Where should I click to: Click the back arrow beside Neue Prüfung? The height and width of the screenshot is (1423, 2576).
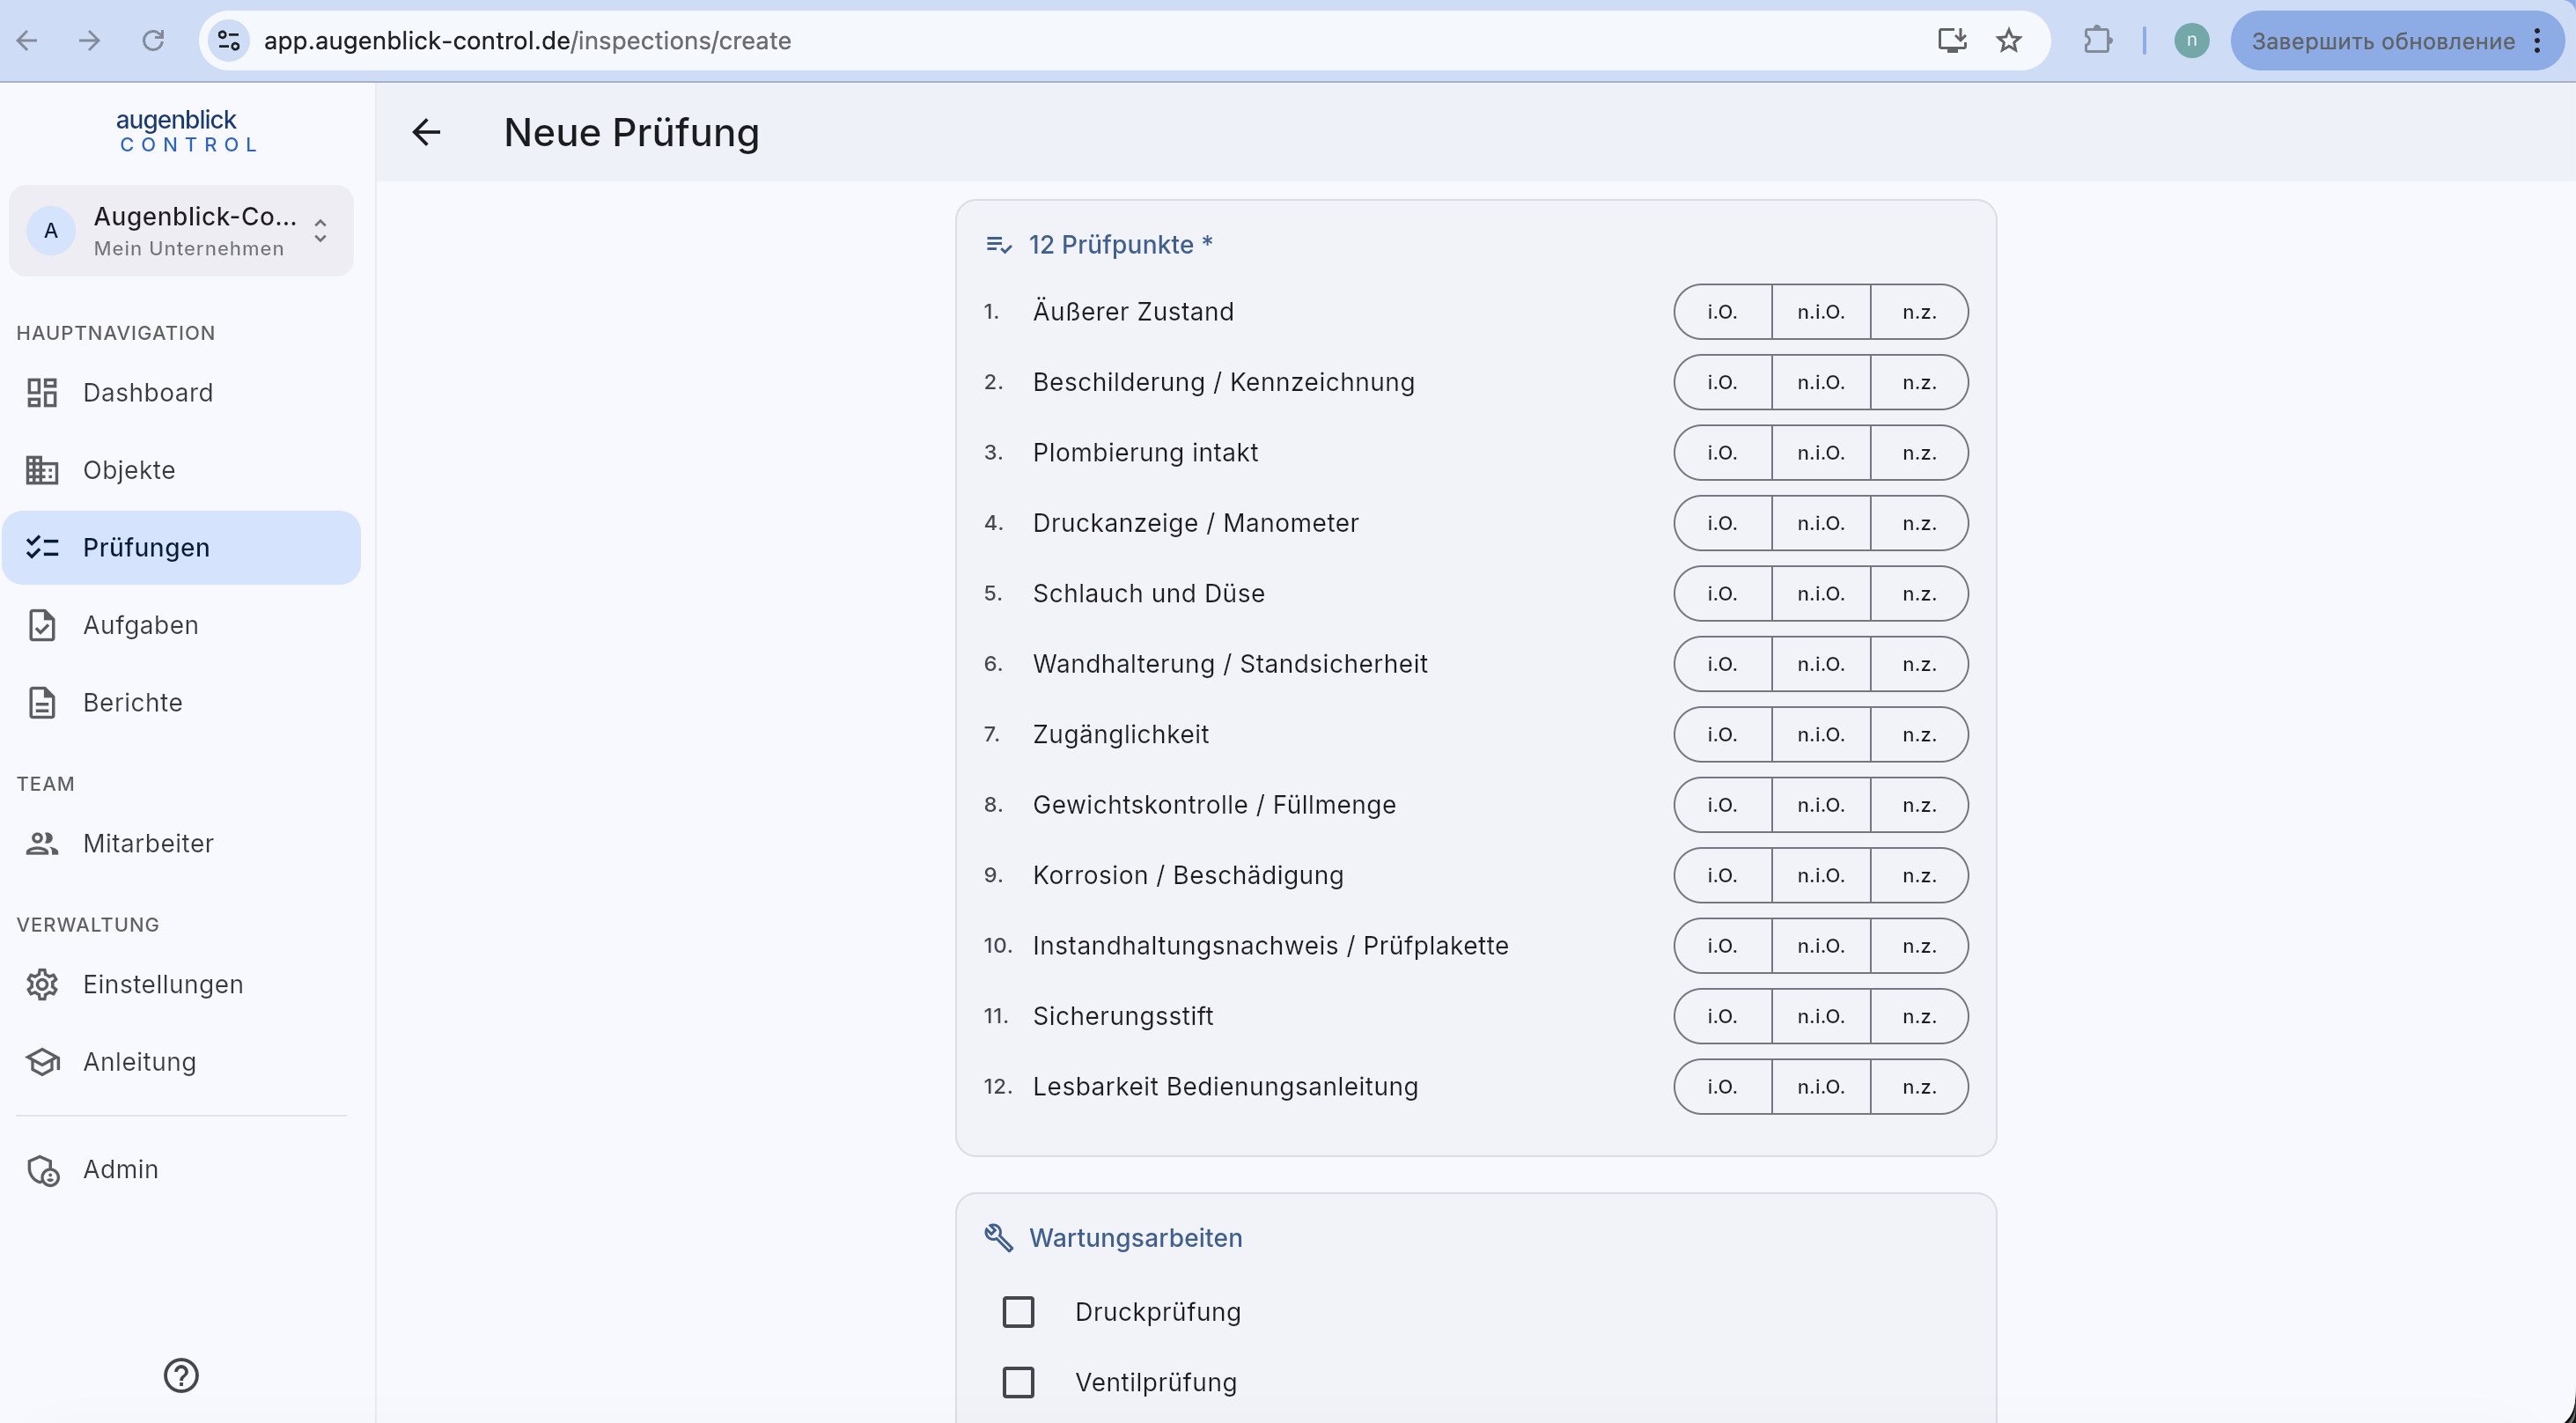[x=426, y=132]
